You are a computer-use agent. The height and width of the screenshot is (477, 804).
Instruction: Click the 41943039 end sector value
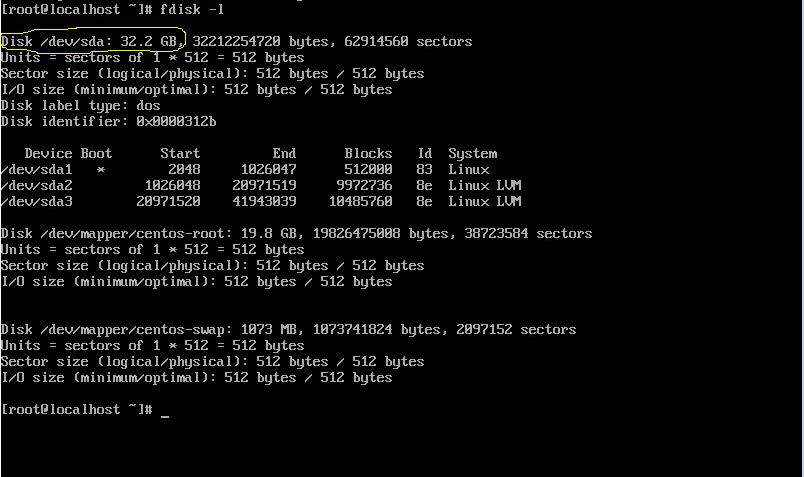point(264,201)
